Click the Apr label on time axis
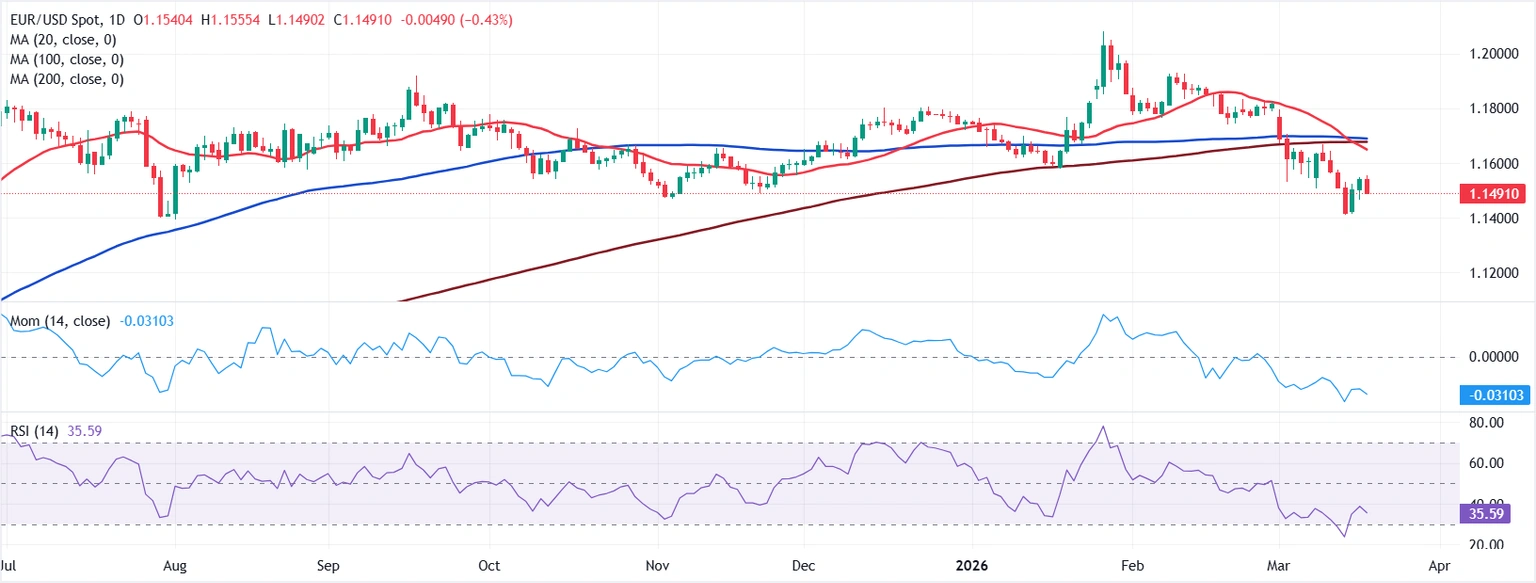This screenshot has height=583, width=1536. click(x=1439, y=566)
